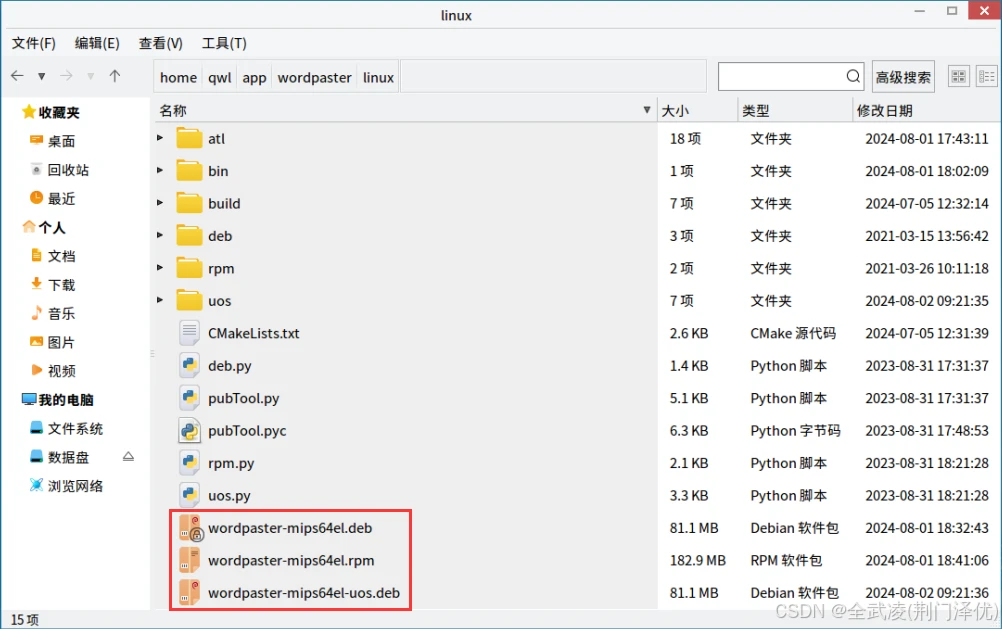
Task: Expand the rpm folder
Action: click(160, 268)
